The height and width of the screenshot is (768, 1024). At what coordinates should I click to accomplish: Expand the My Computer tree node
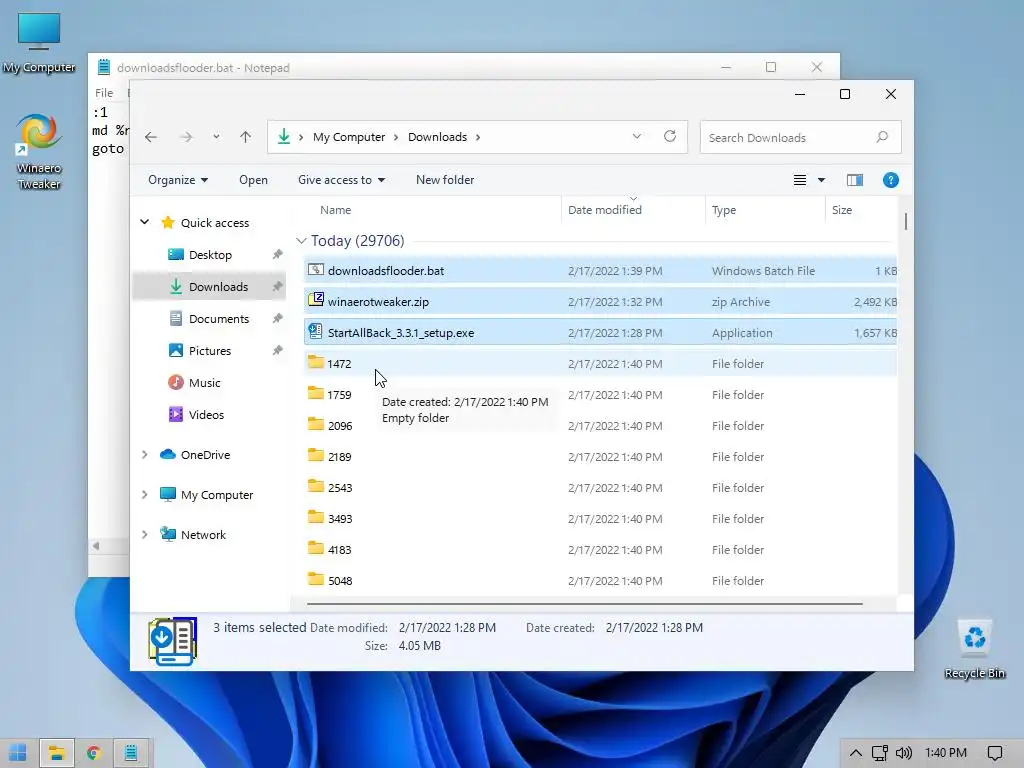click(x=145, y=495)
